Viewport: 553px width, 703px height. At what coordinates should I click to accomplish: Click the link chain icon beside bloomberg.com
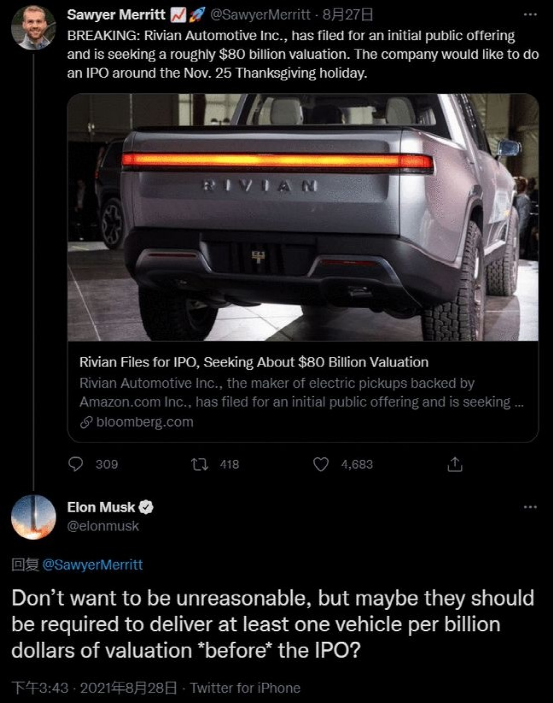(86, 422)
